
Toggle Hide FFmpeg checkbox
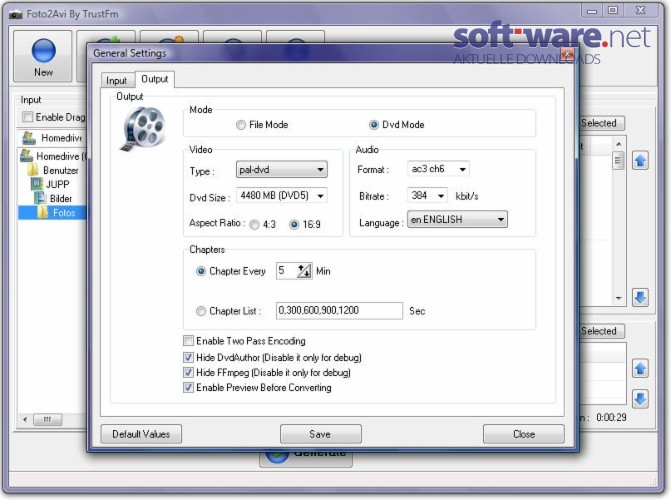[x=188, y=372]
